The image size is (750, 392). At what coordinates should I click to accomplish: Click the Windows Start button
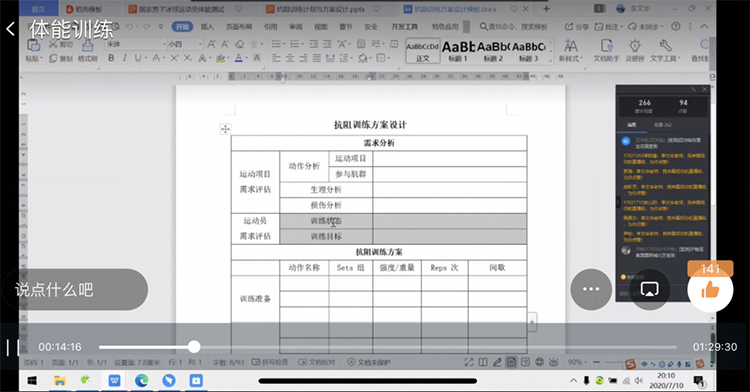click(x=32, y=381)
